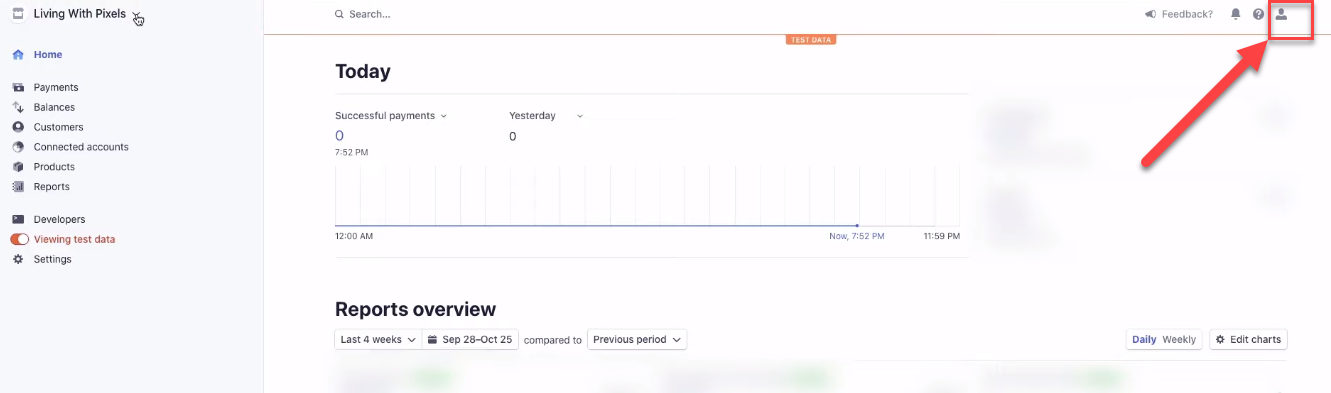
Task: Open the notifications bell
Action: pyautogui.click(x=1236, y=14)
